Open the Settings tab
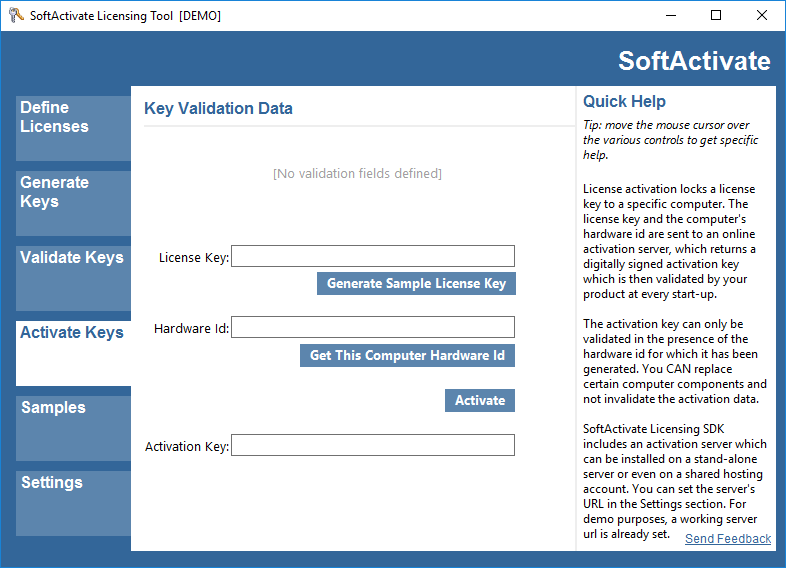Viewport: 786px width, 568px height. 73,503
